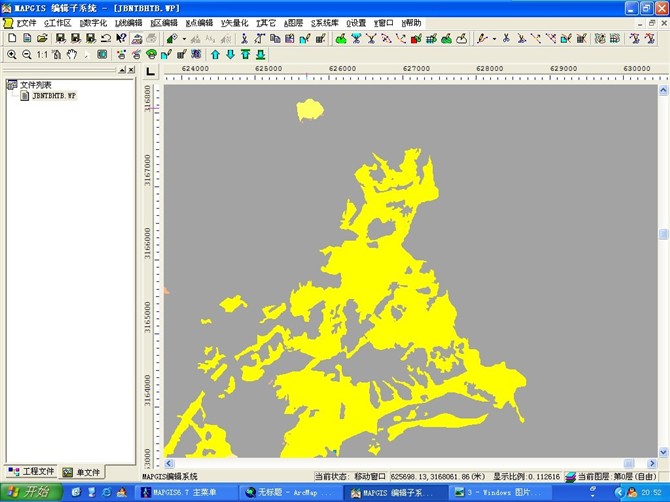Click the zoom out magnifier icon
670x502 pixels.
coord(27,54)
